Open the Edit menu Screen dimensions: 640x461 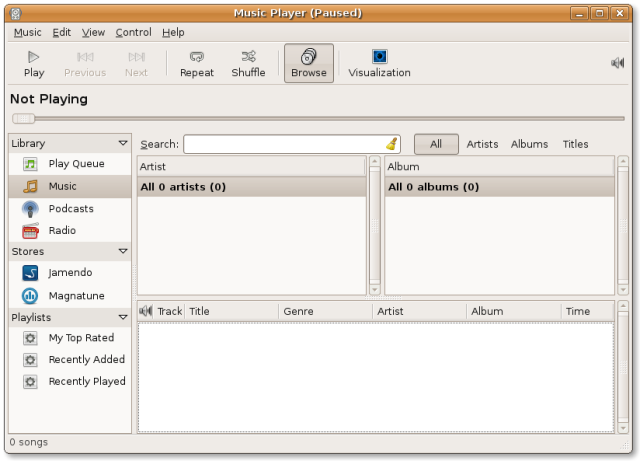(61, 32)
